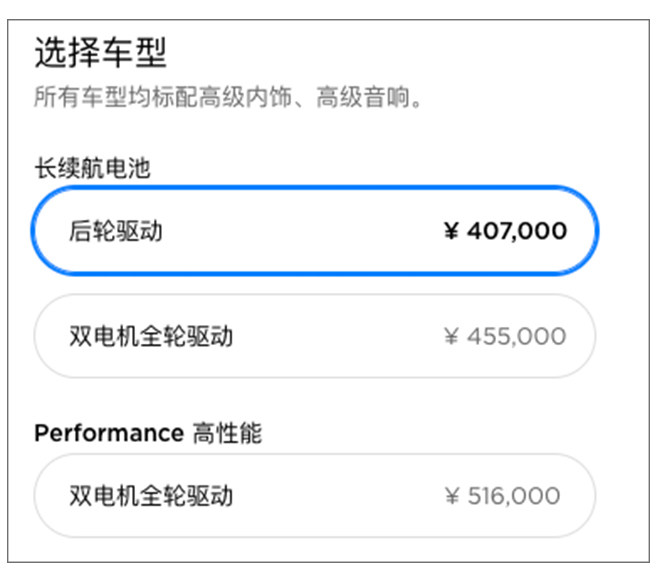Click the ¥407,000 price text
The image size is (666, 586).
[506, 232]
